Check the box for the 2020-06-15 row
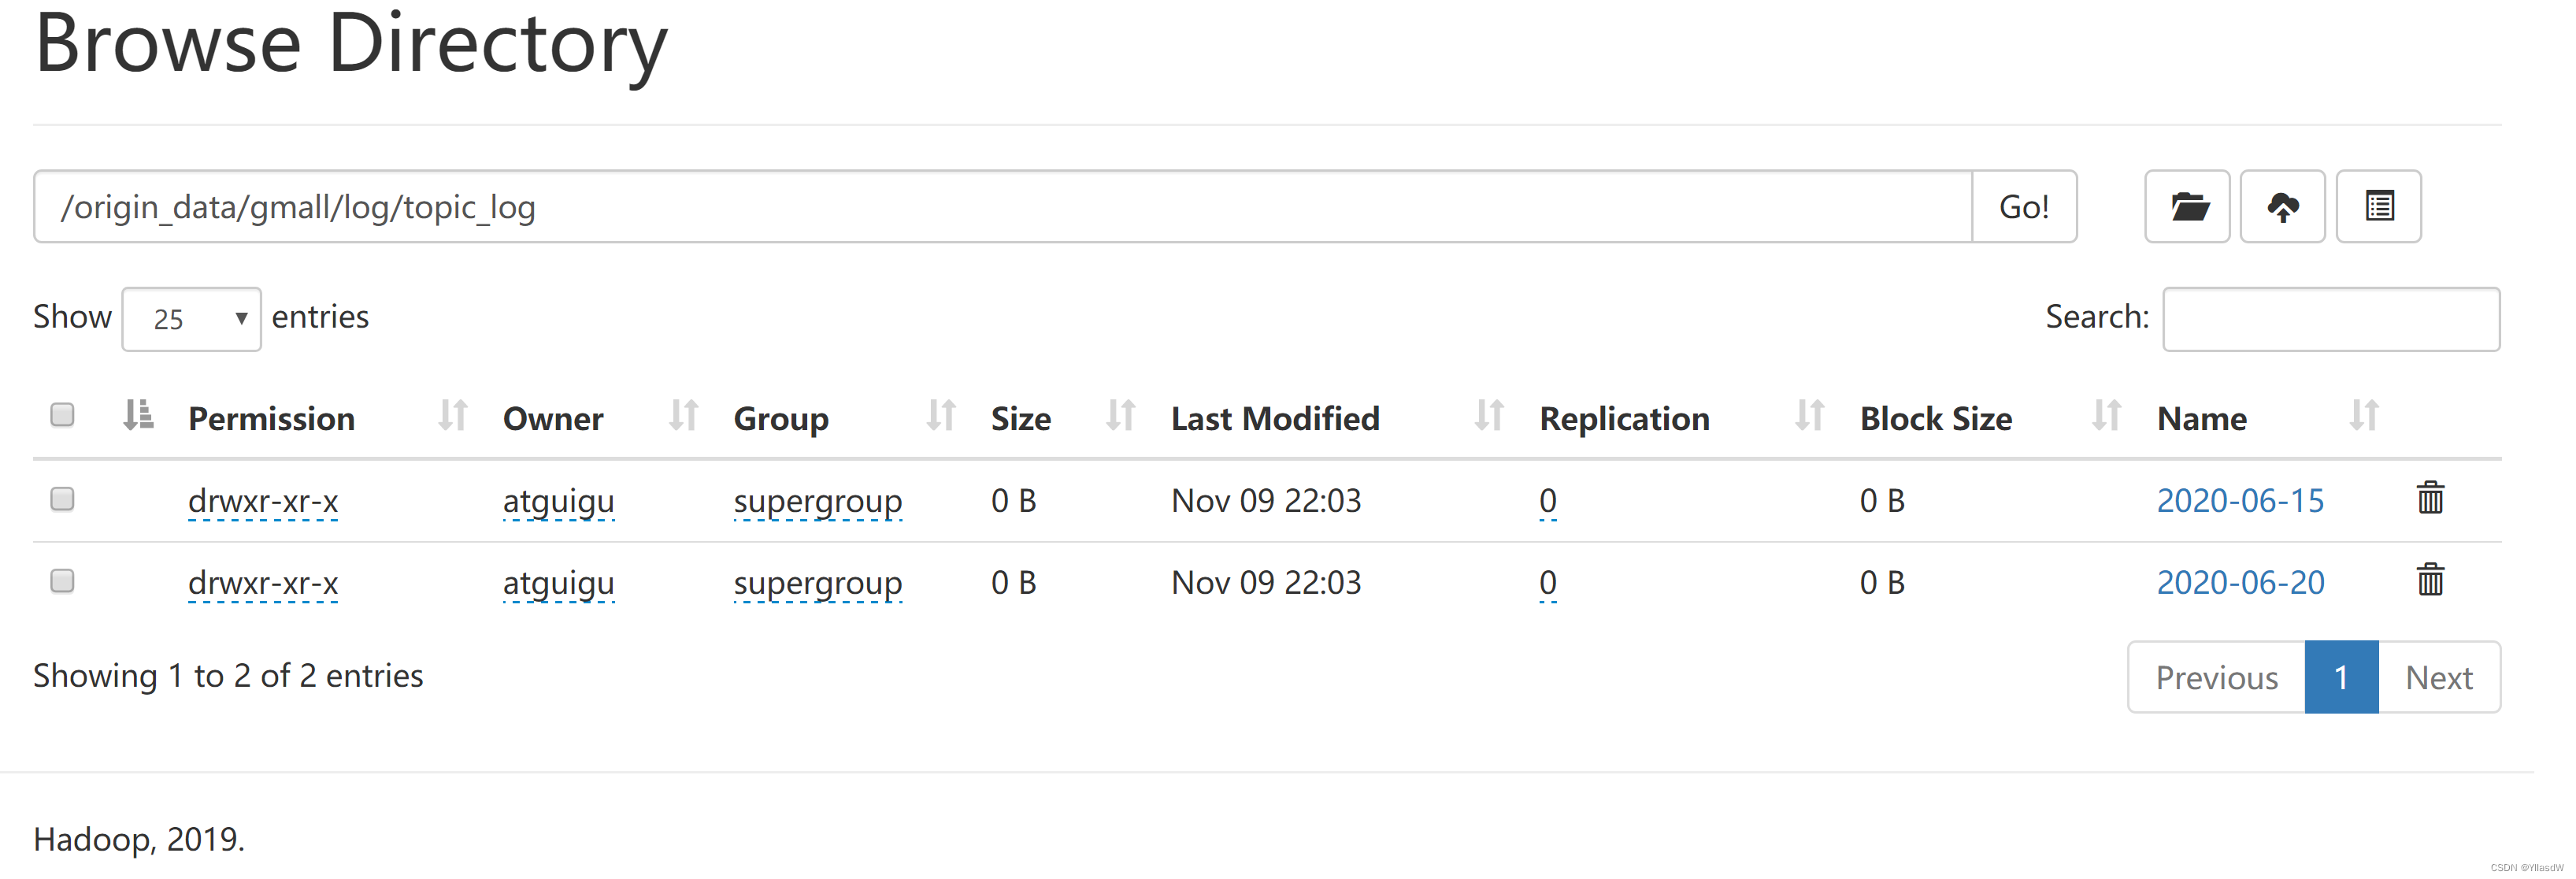 (62, 499)
